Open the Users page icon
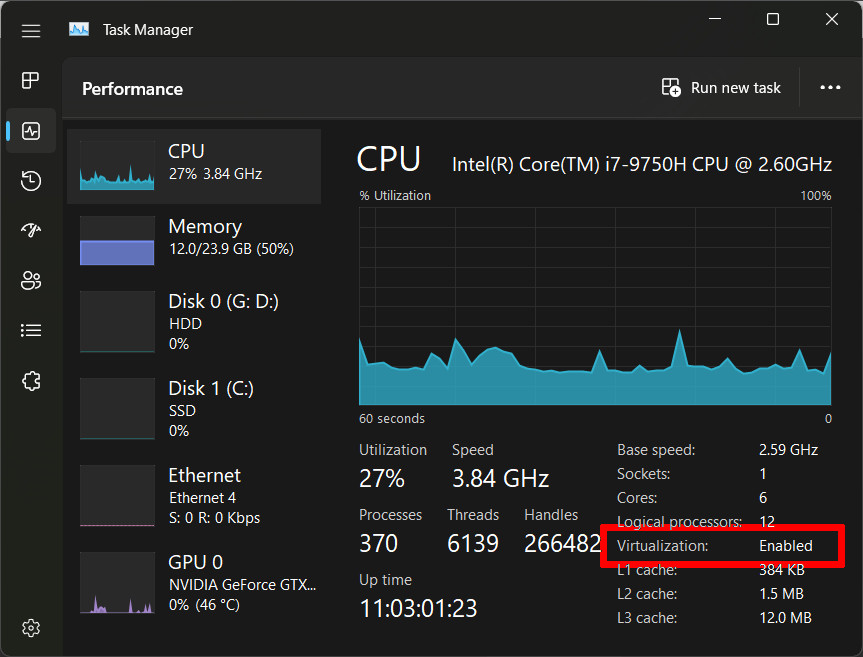 click(31, 280)
